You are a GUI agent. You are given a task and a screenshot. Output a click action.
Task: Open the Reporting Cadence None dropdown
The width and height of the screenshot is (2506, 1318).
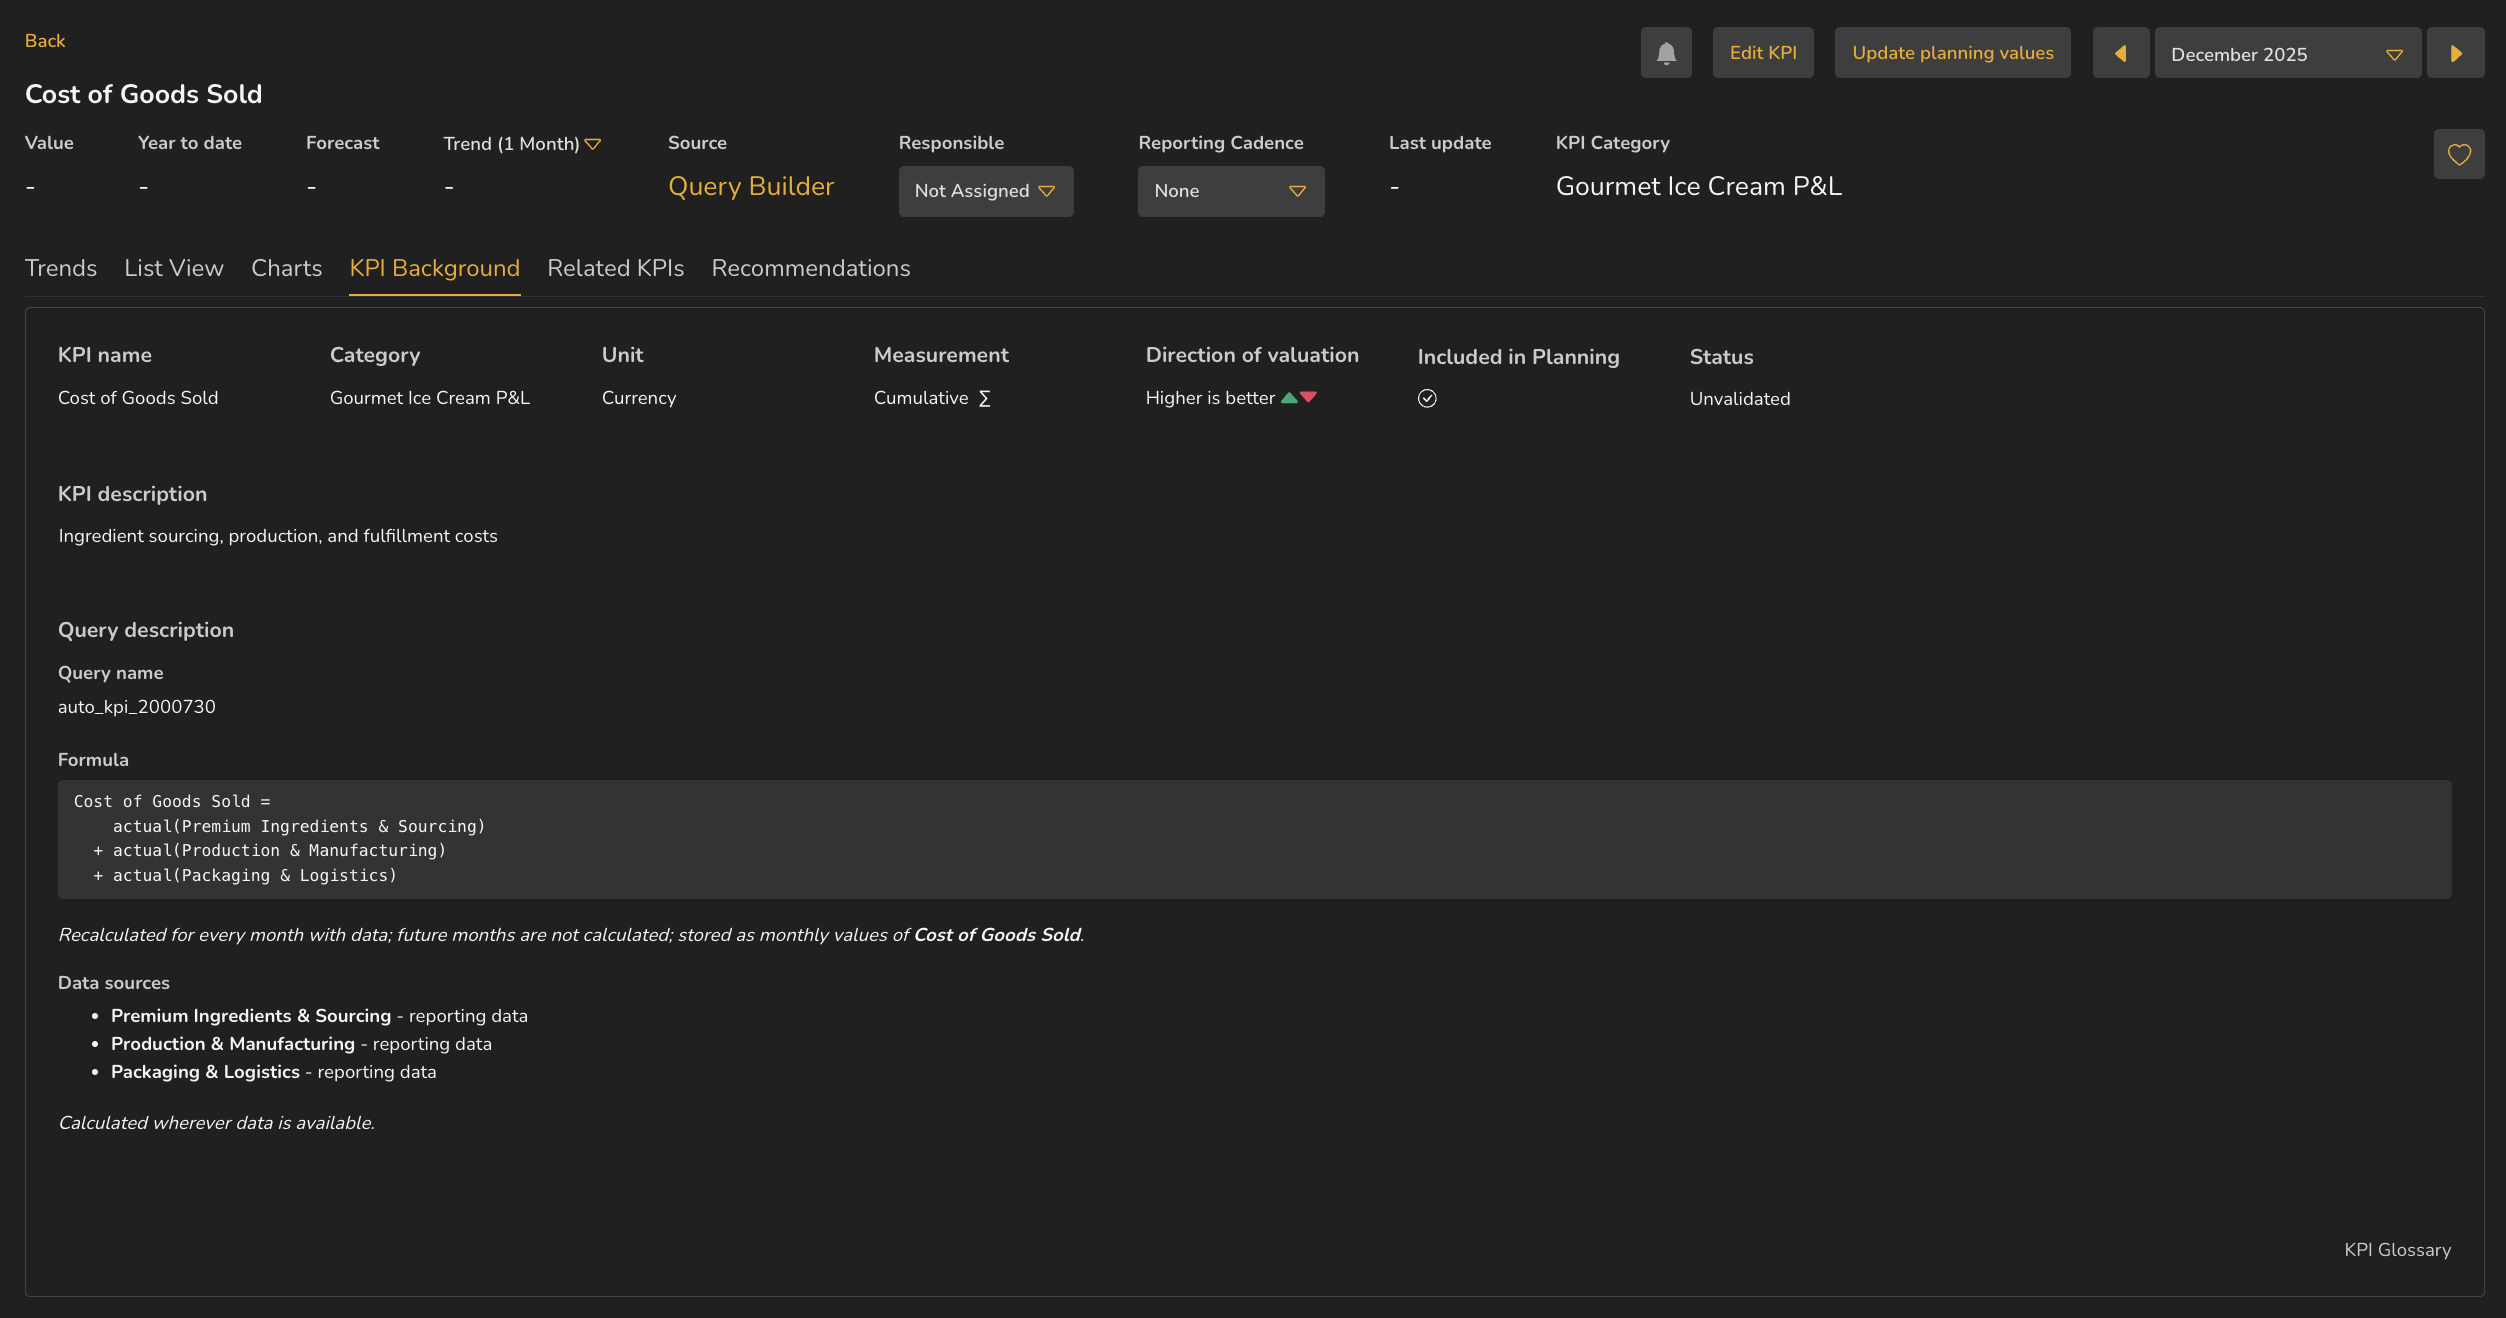click(x=1231, y=191)
